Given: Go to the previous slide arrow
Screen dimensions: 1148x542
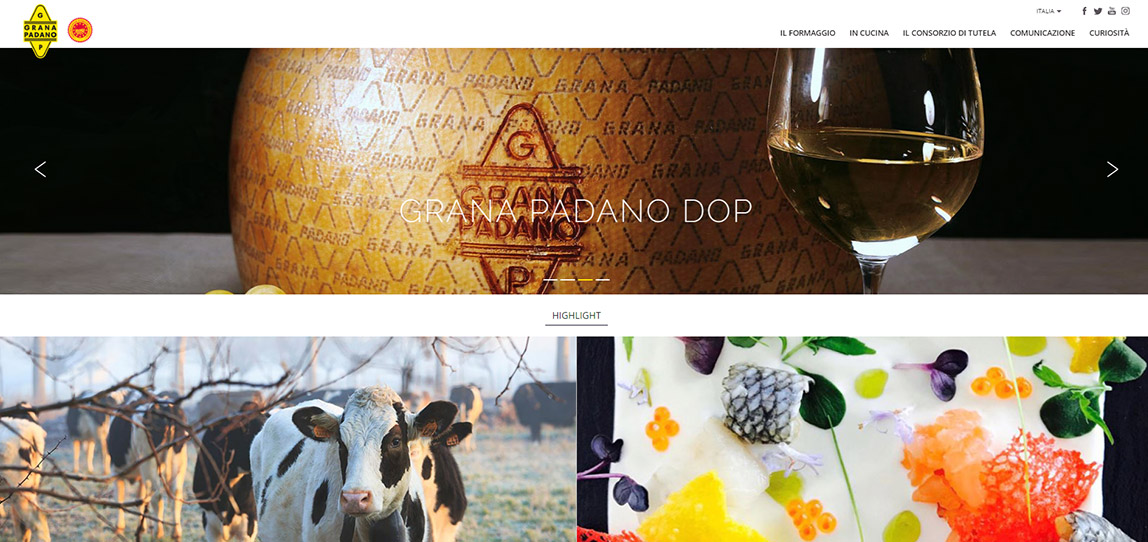Looking at the screenshot, I should click(40, 169).
